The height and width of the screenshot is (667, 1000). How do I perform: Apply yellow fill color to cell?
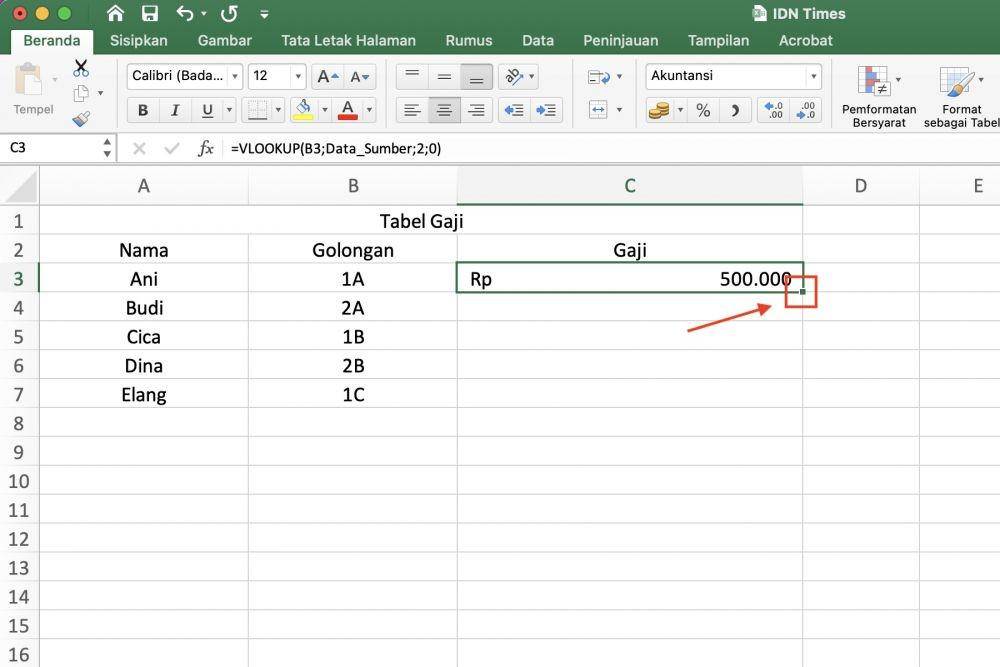303,110
